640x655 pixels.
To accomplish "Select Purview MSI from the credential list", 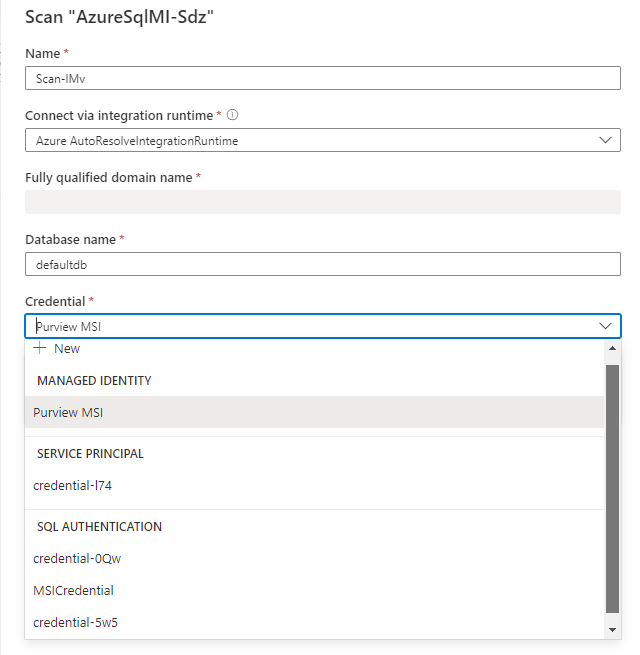I will 68,412.
